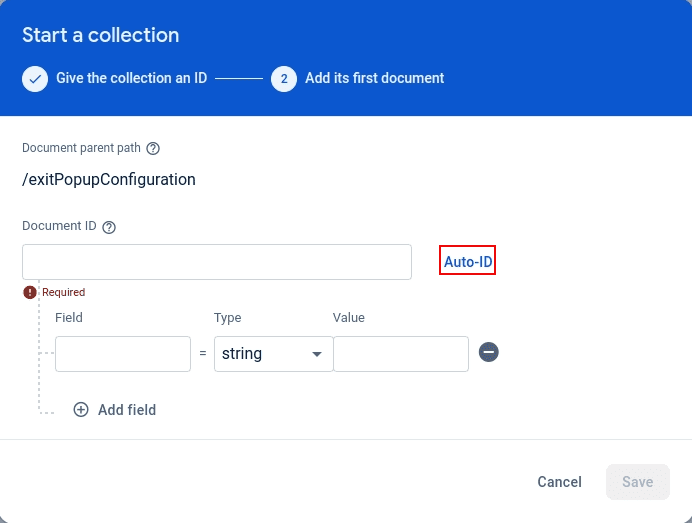Click the plus icon for Add field
692x523 pixels.
81,410
